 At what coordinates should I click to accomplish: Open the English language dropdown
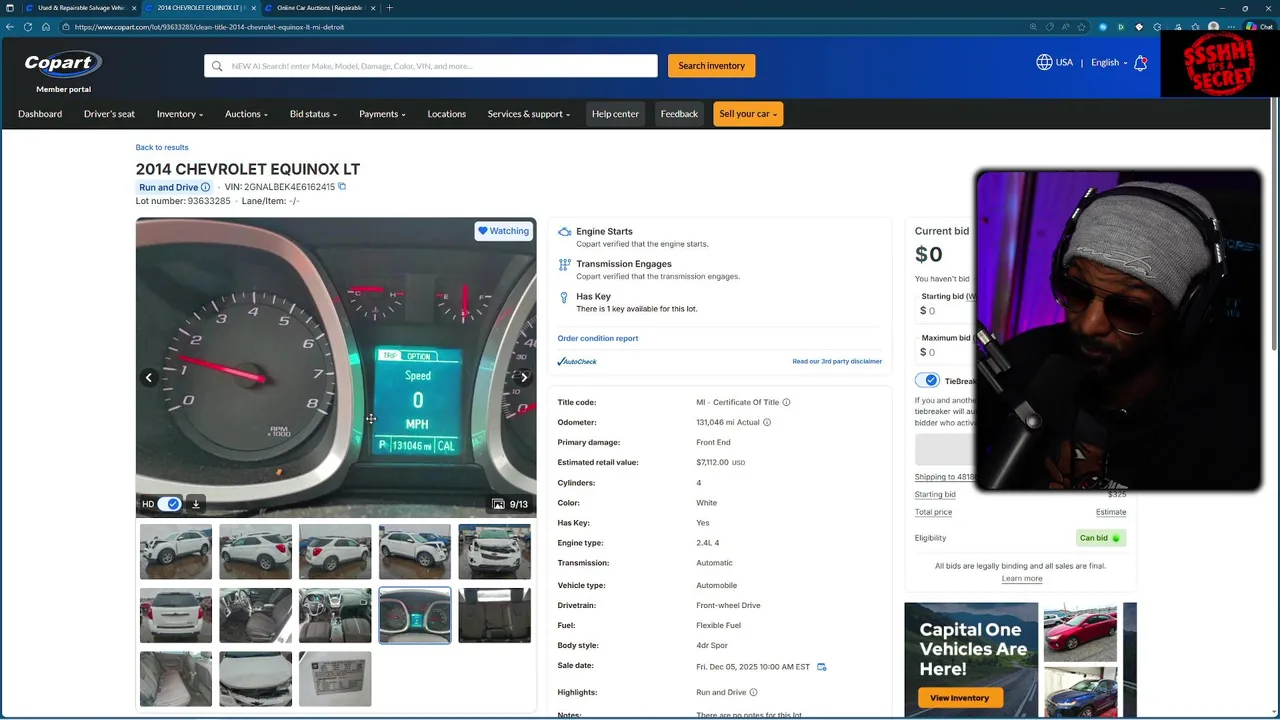(x=1109, y=62)
